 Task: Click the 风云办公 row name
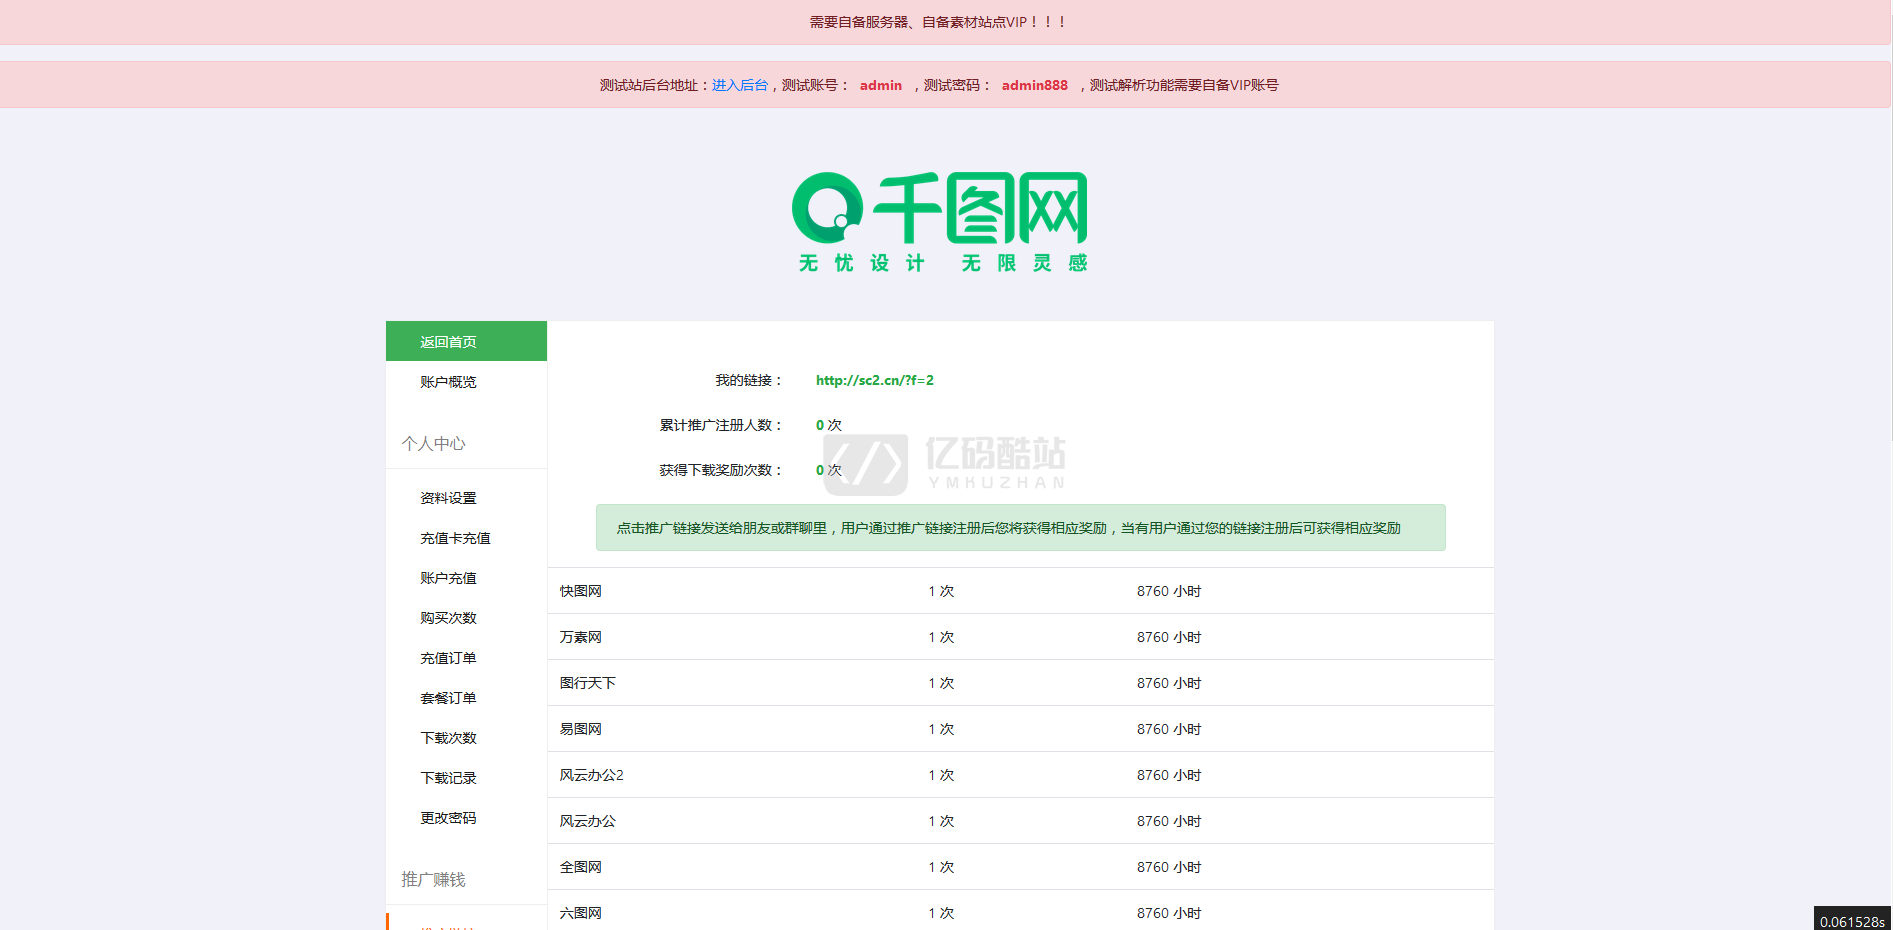pyautogui.click(x=588, y=821)
